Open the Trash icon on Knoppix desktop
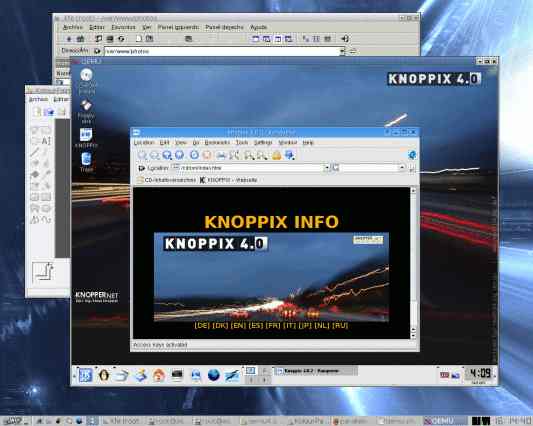533x426 pixels. click(86, 162)
